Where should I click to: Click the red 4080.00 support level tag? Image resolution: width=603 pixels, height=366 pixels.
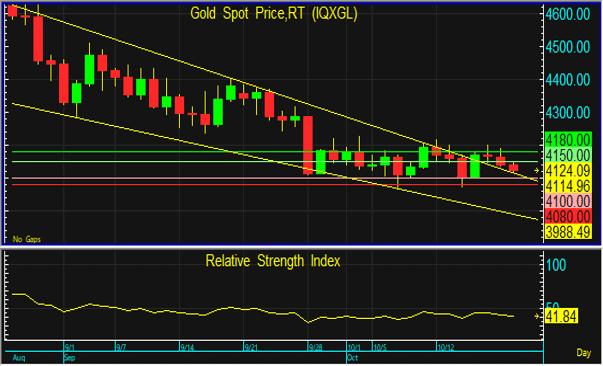coord(568,216)
